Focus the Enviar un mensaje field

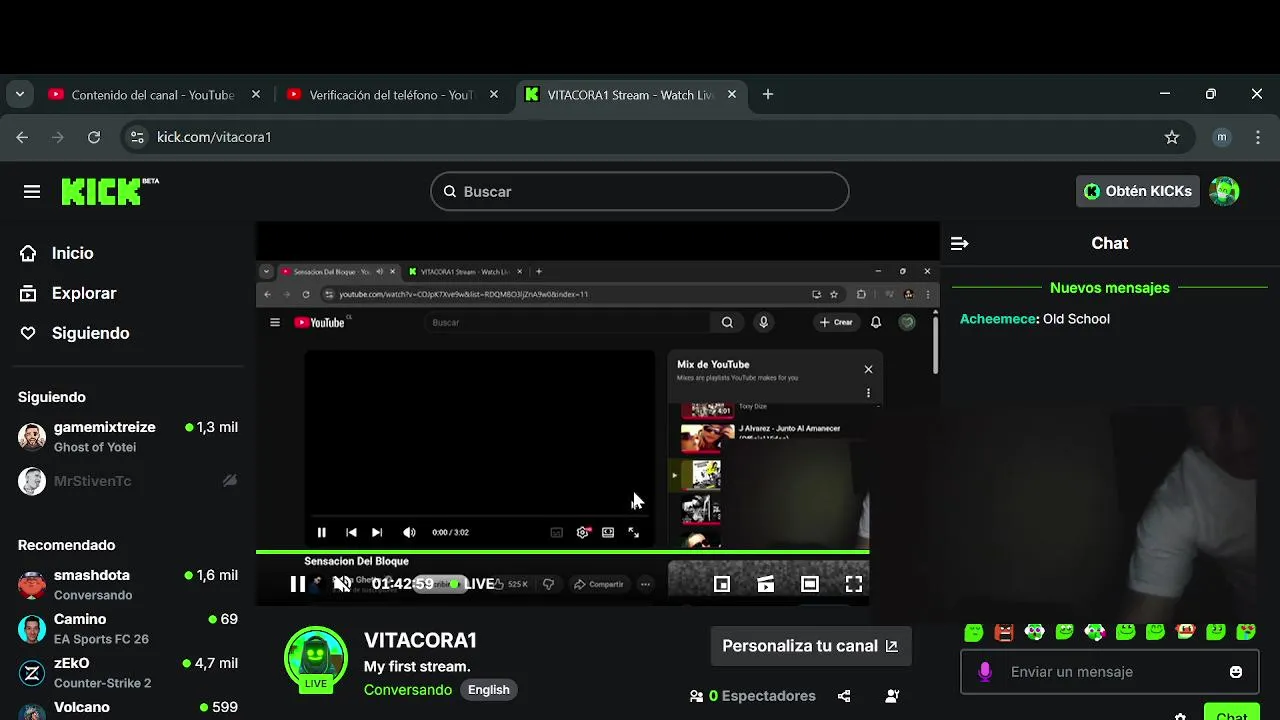1110,672
